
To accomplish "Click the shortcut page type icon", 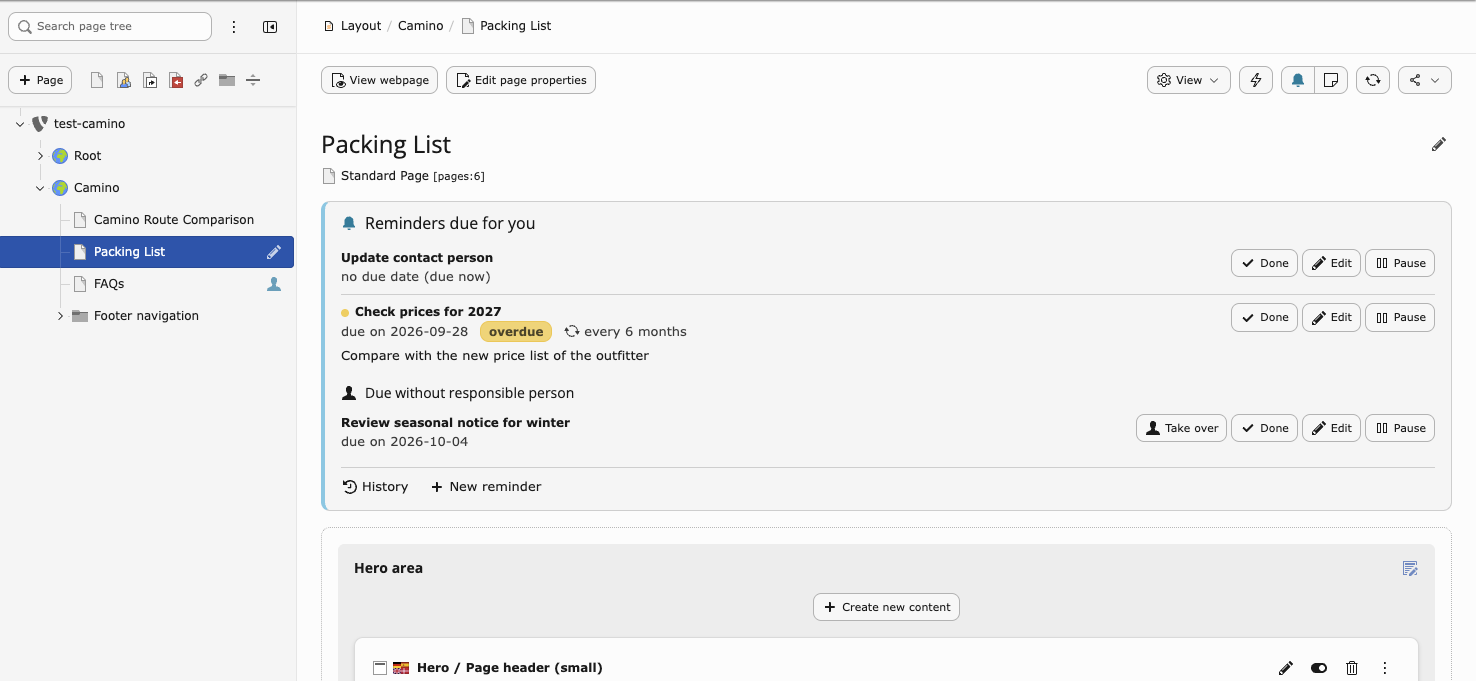I will (x=149, y=80).
